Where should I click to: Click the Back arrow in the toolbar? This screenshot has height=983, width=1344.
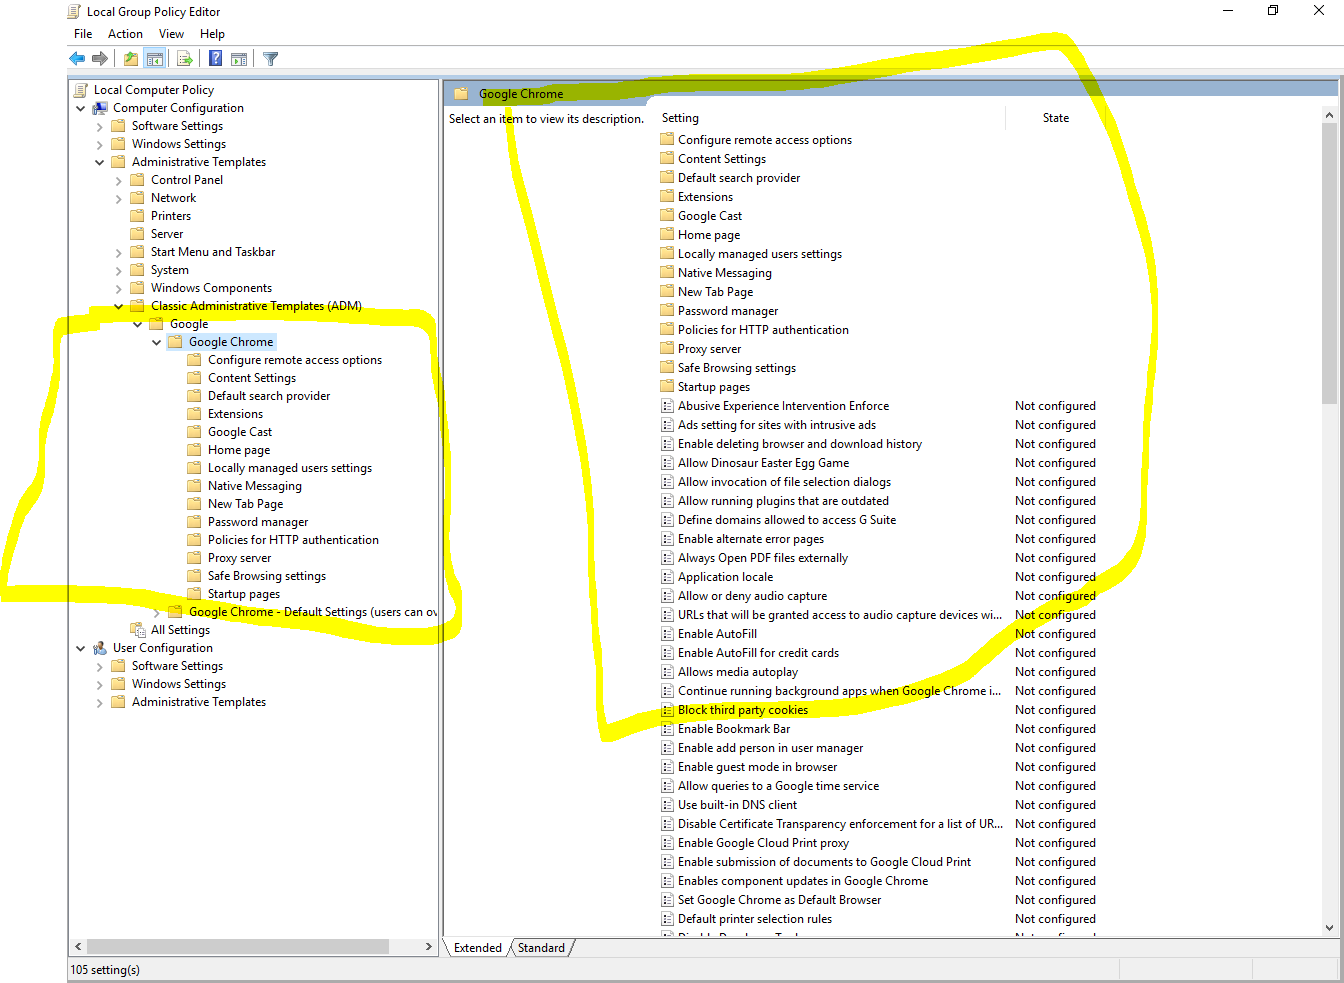click(77, 59)
